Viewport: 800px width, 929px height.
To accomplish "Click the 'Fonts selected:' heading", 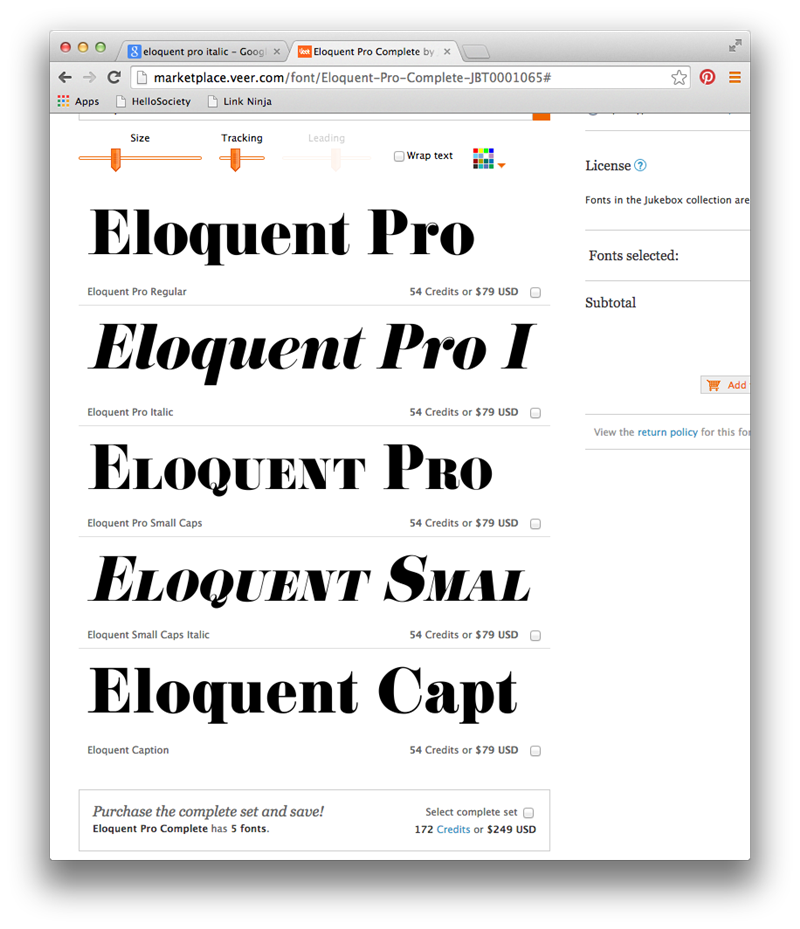I will (x=633, y=255).
